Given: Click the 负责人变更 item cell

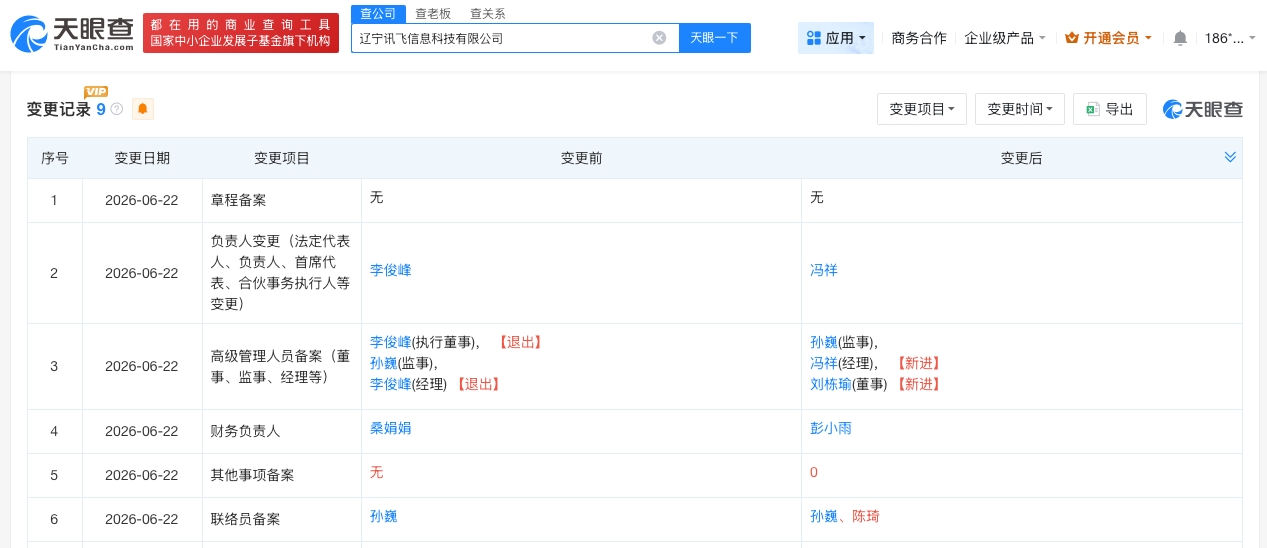Looking at the screenshot, I should (x=281, y=273).
